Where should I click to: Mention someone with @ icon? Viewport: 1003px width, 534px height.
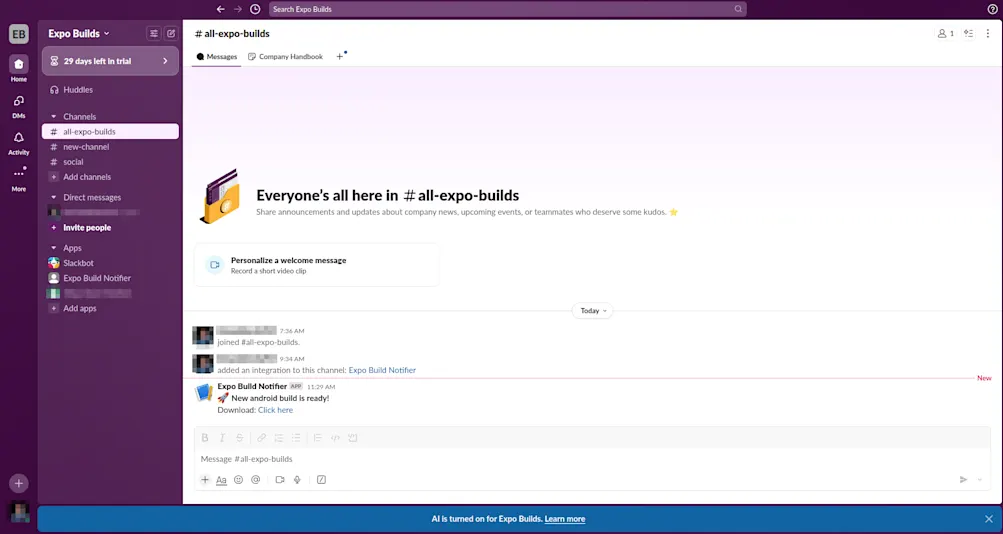[256, 480]
